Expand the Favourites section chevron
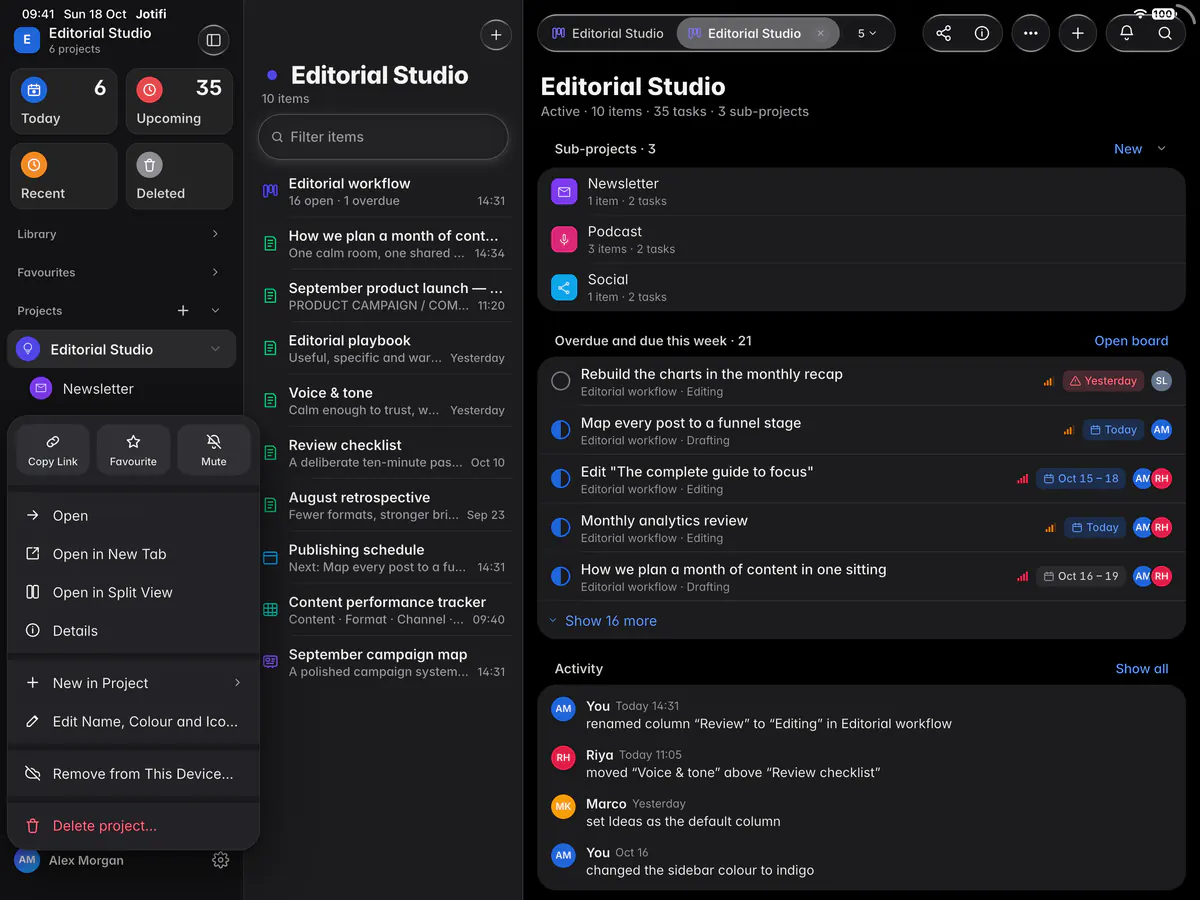 point(215,272)
